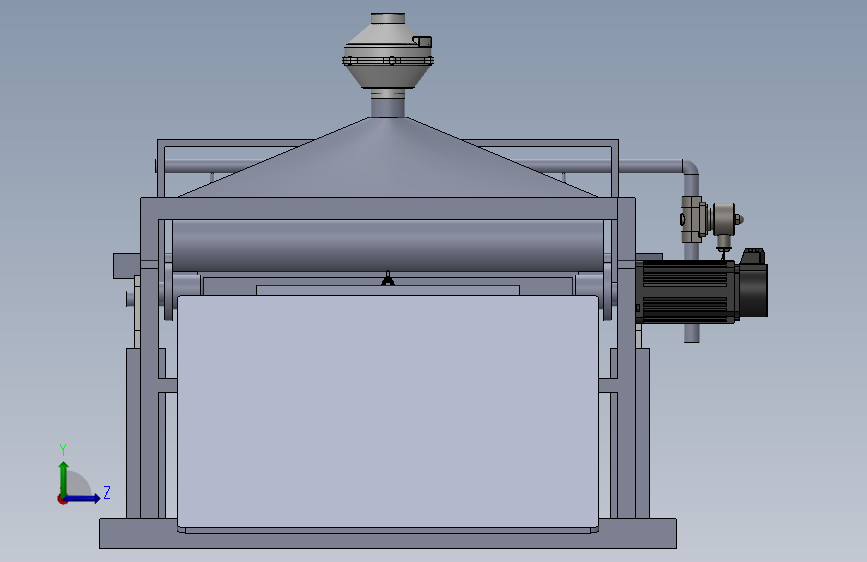Select the large front panel face

388,411
